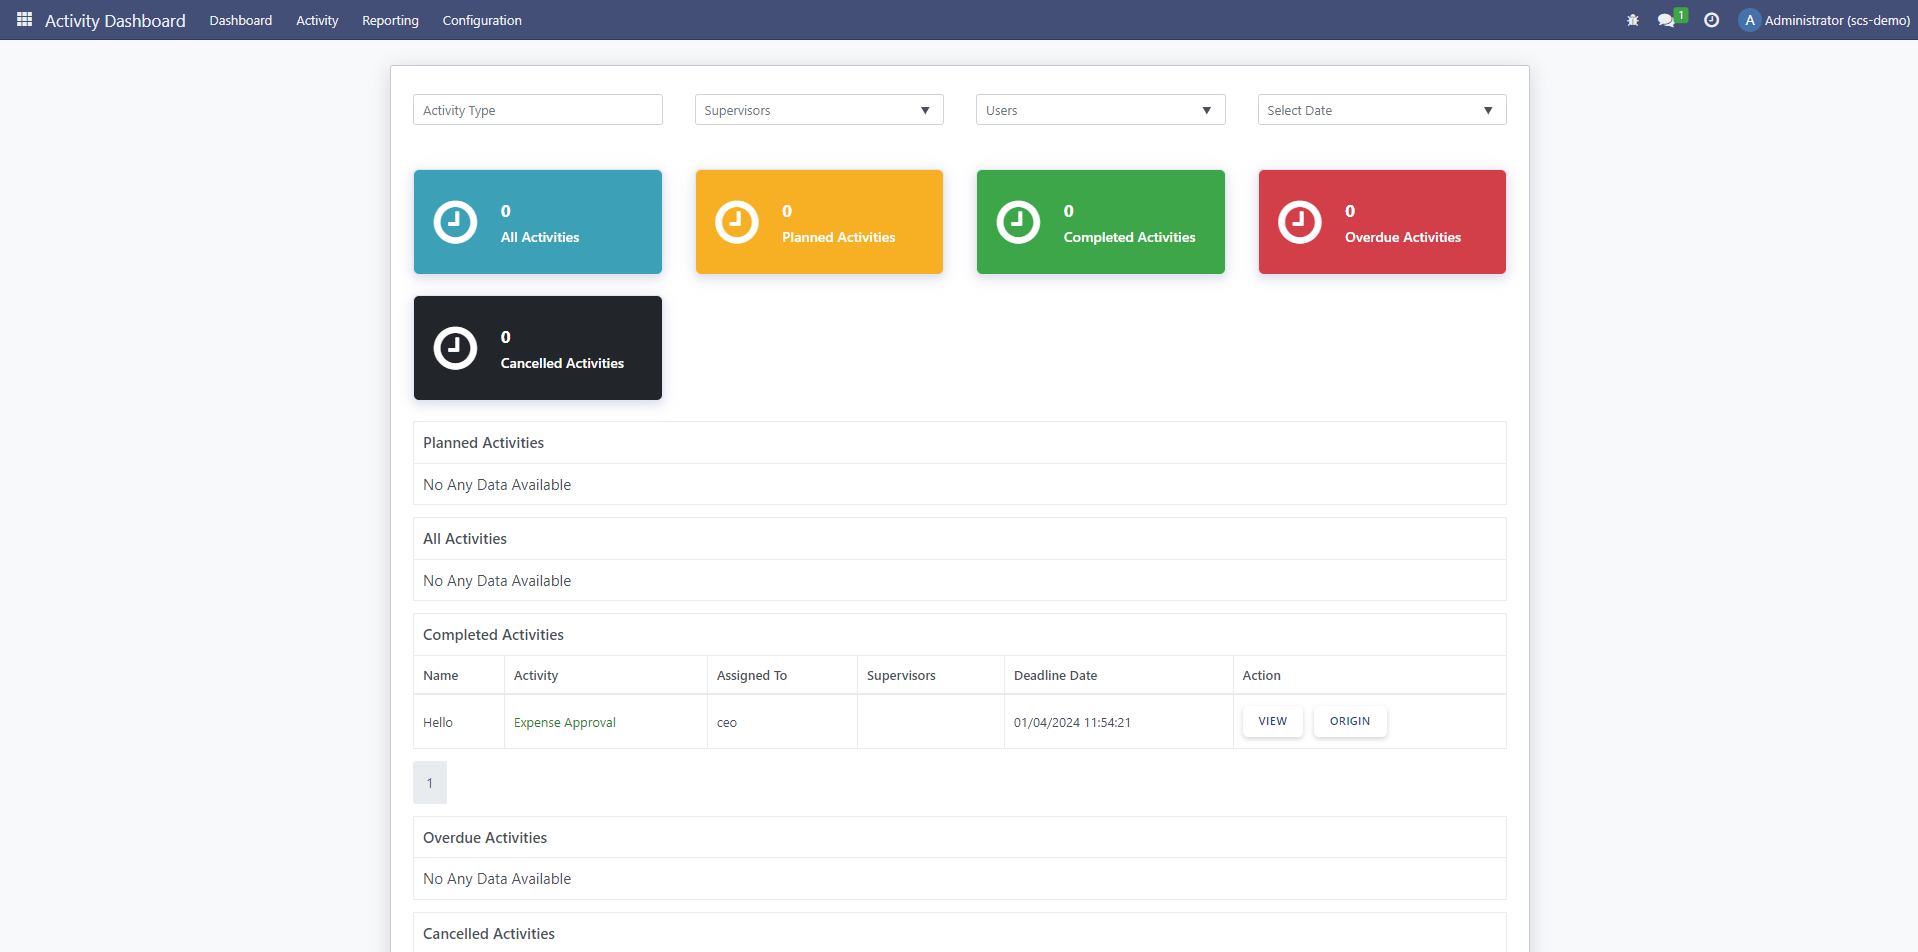Click the clock icon on Cancelled Activities card
The width and height of the screenshot is (1918, 952).
click(x=455, y=348)
